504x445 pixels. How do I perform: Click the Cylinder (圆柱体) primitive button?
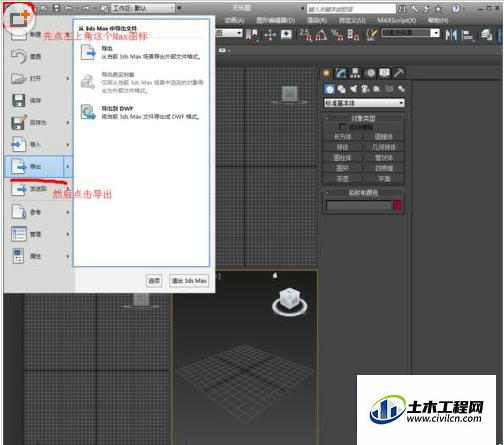pyautogui.click(x=343, y=158)
